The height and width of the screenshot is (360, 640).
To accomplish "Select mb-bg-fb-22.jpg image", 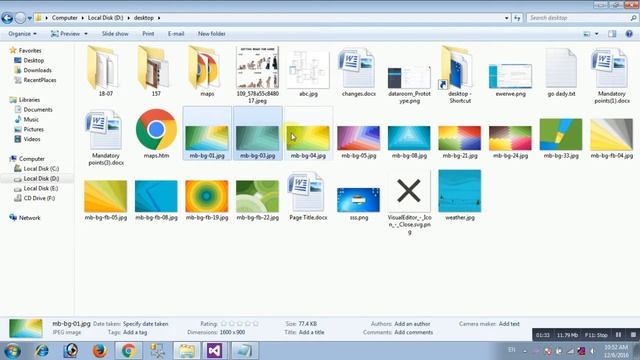I will click(257, 200).
